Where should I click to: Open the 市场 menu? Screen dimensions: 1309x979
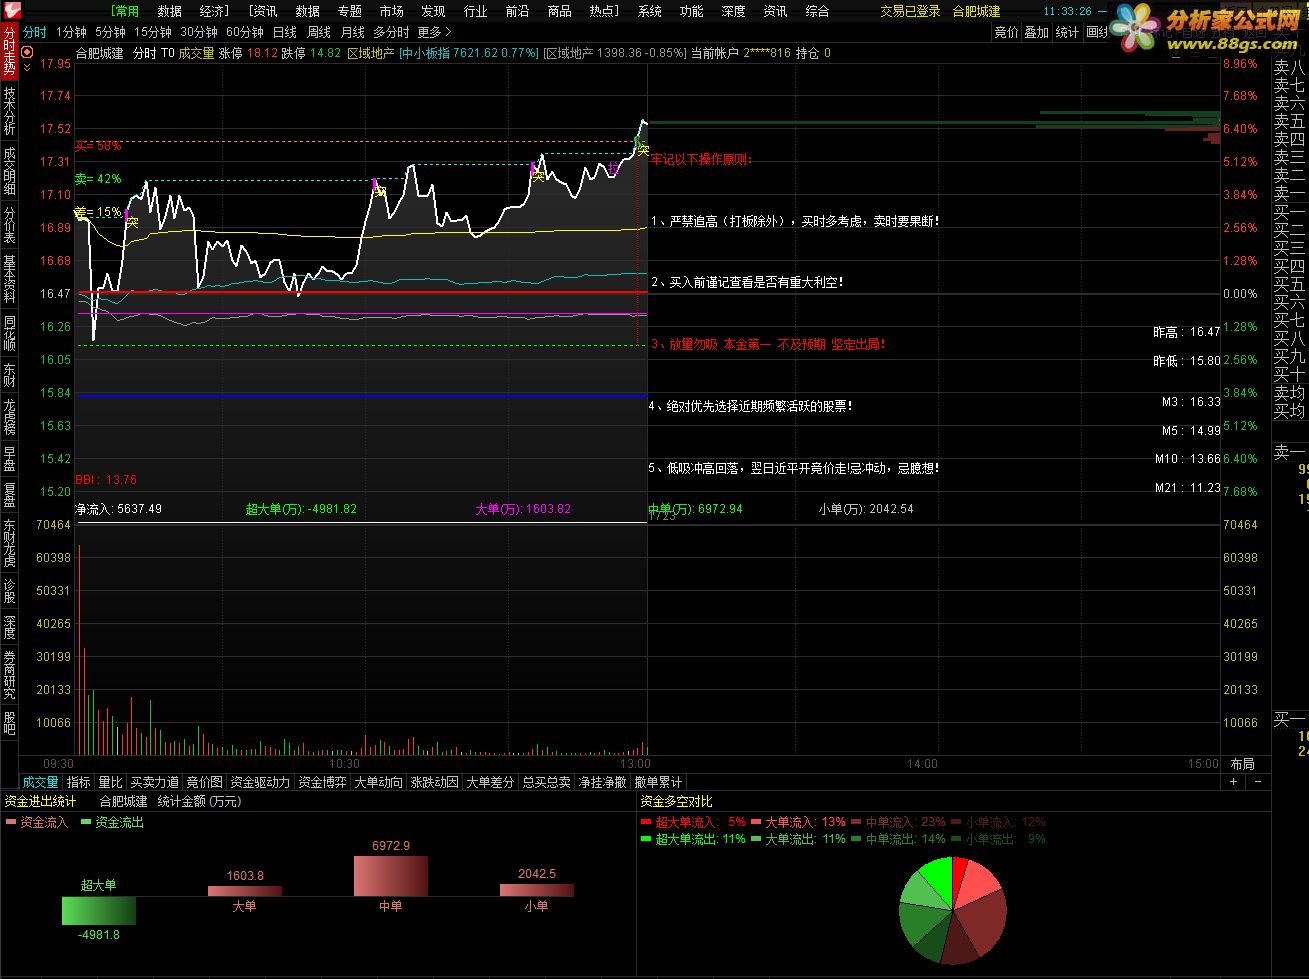392,11
